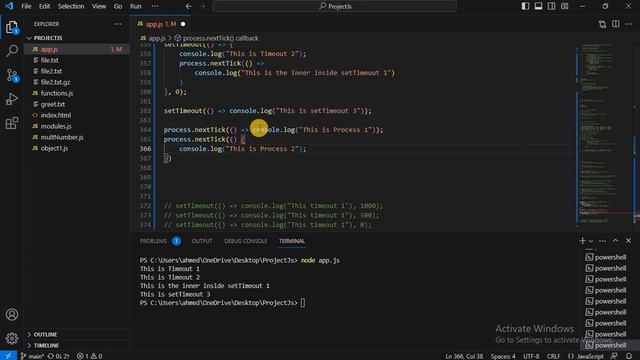Click CRLF end of line status item
The height and width of the screenshot is (360, 640).
point(553,356)
